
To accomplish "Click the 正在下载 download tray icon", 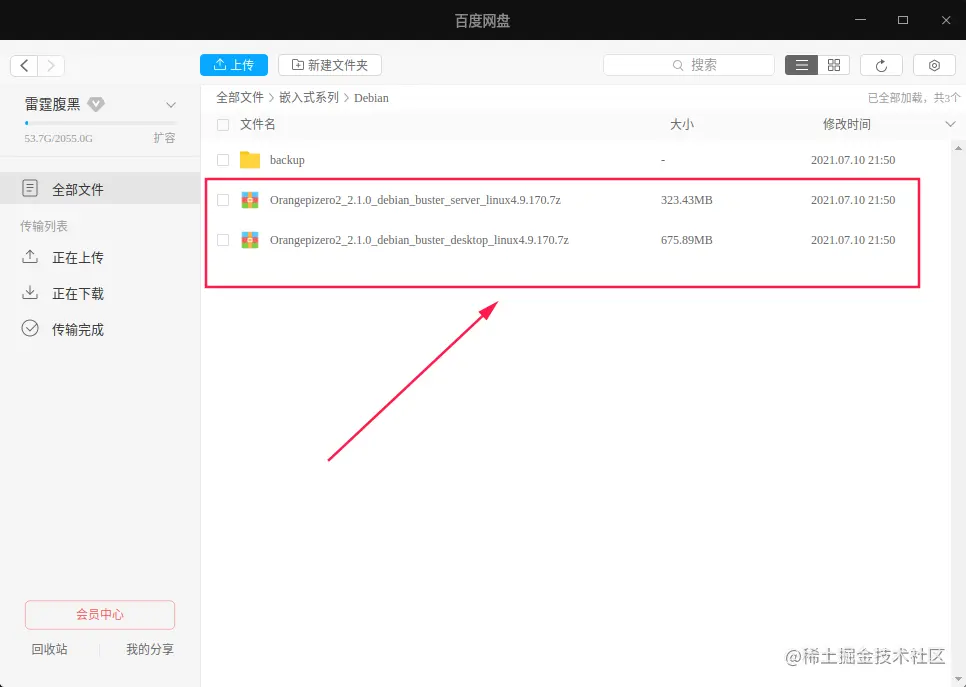I will click(x=30, y=293).
